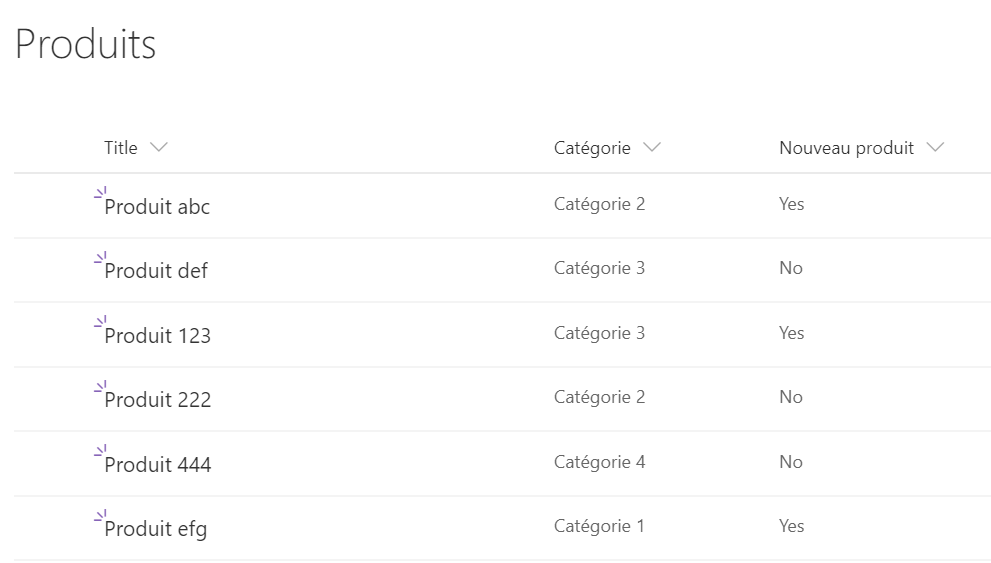Open the Produit def item
Image resolution: width=991 pixels, height=563 pixels.
156,271
